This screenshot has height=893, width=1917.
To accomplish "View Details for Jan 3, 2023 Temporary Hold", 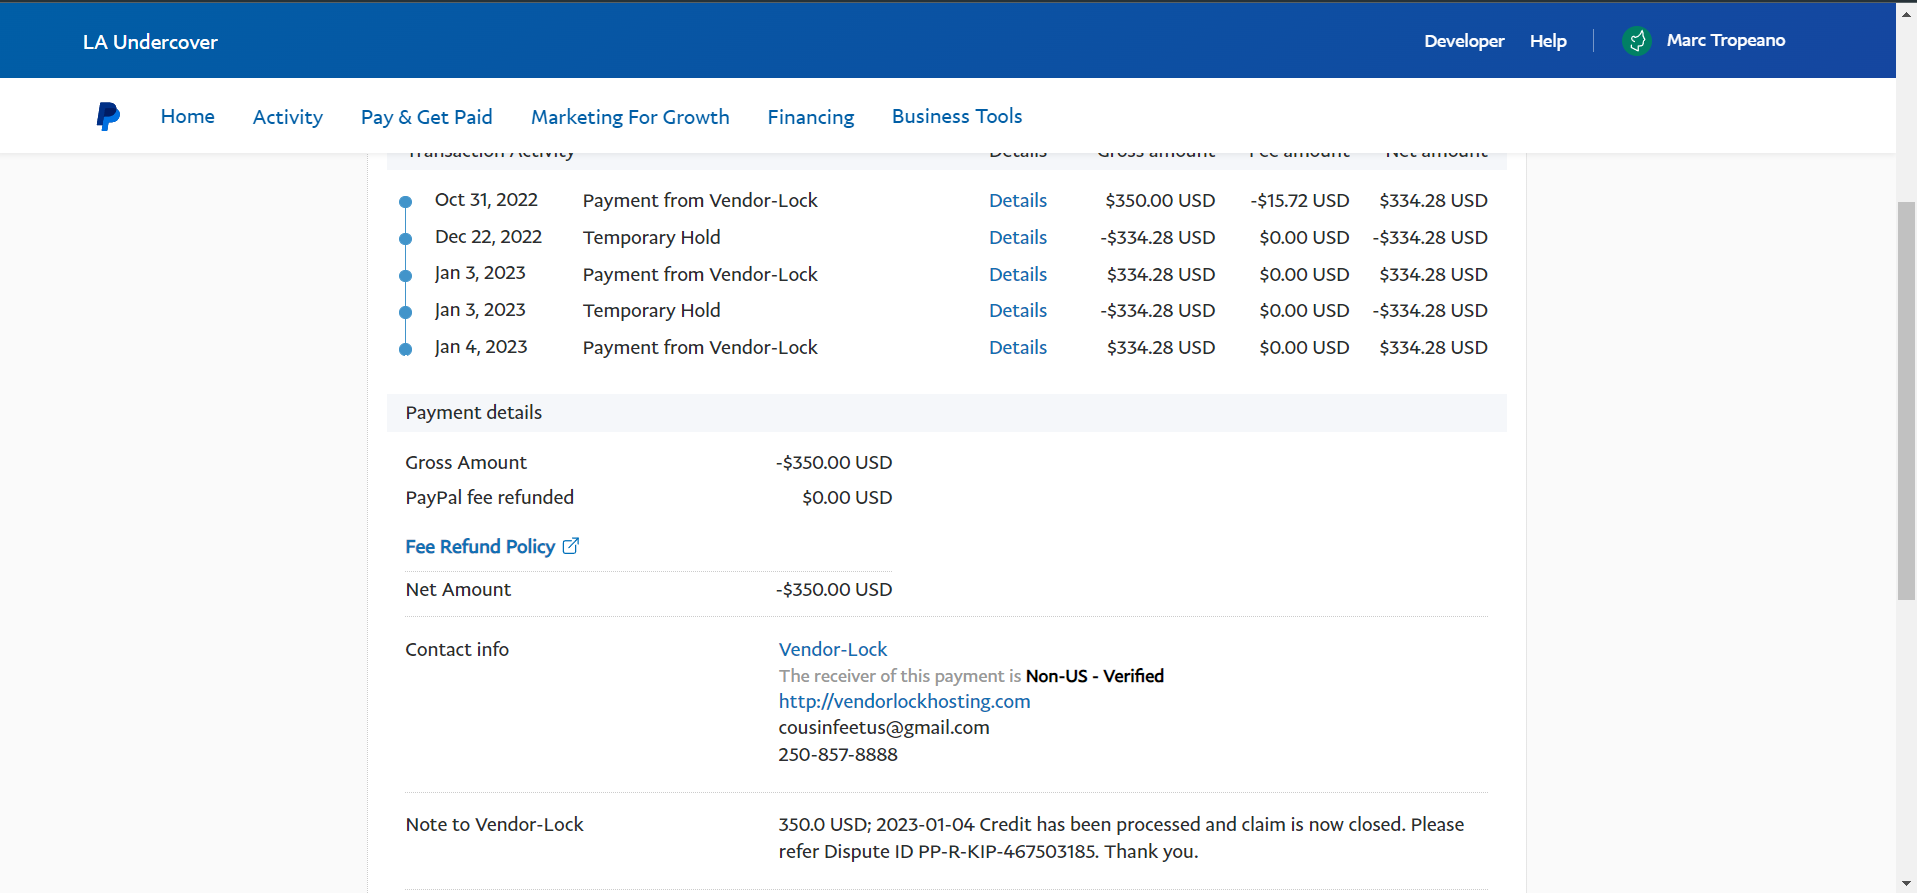I will tap(1018, 310).
